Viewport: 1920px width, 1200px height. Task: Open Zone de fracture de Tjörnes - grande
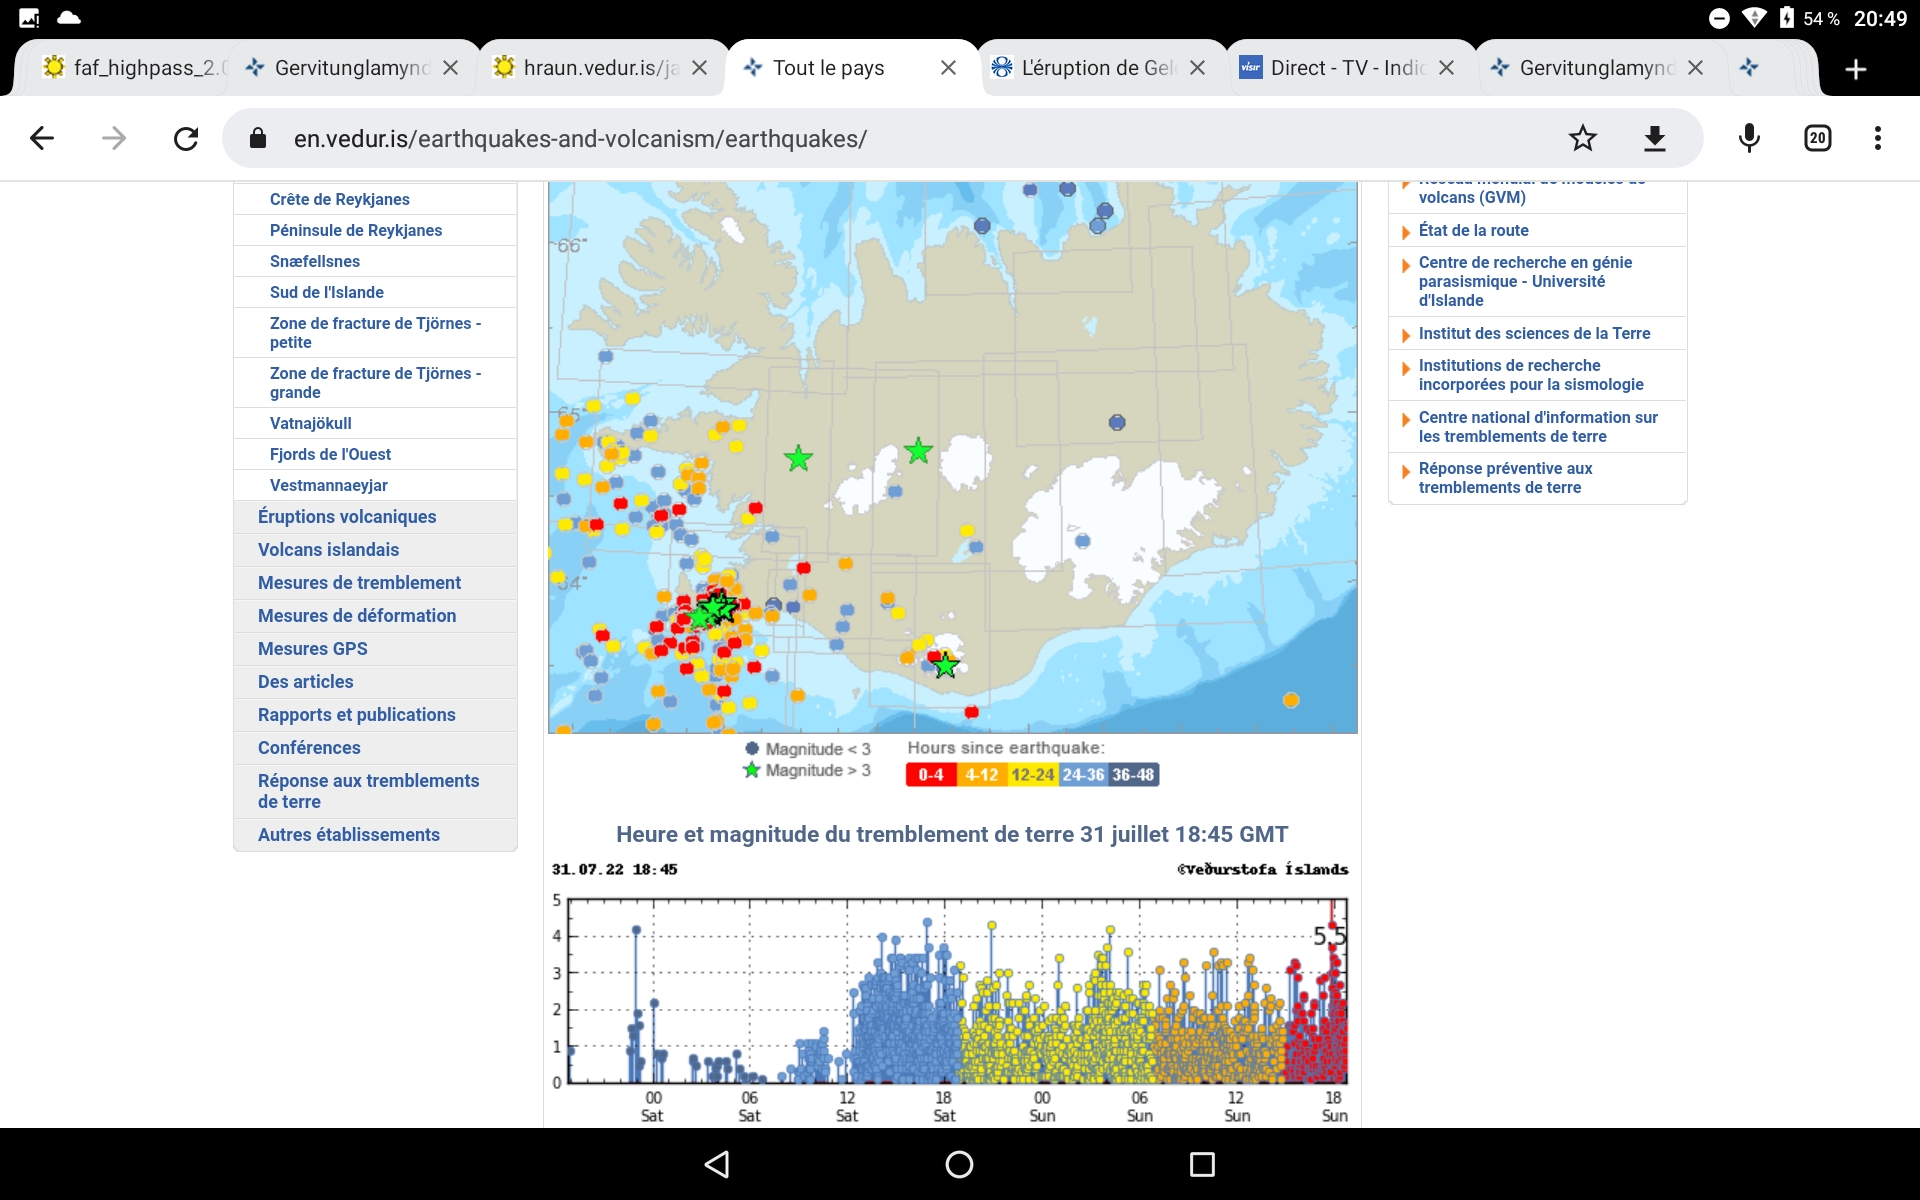(375, 382)
